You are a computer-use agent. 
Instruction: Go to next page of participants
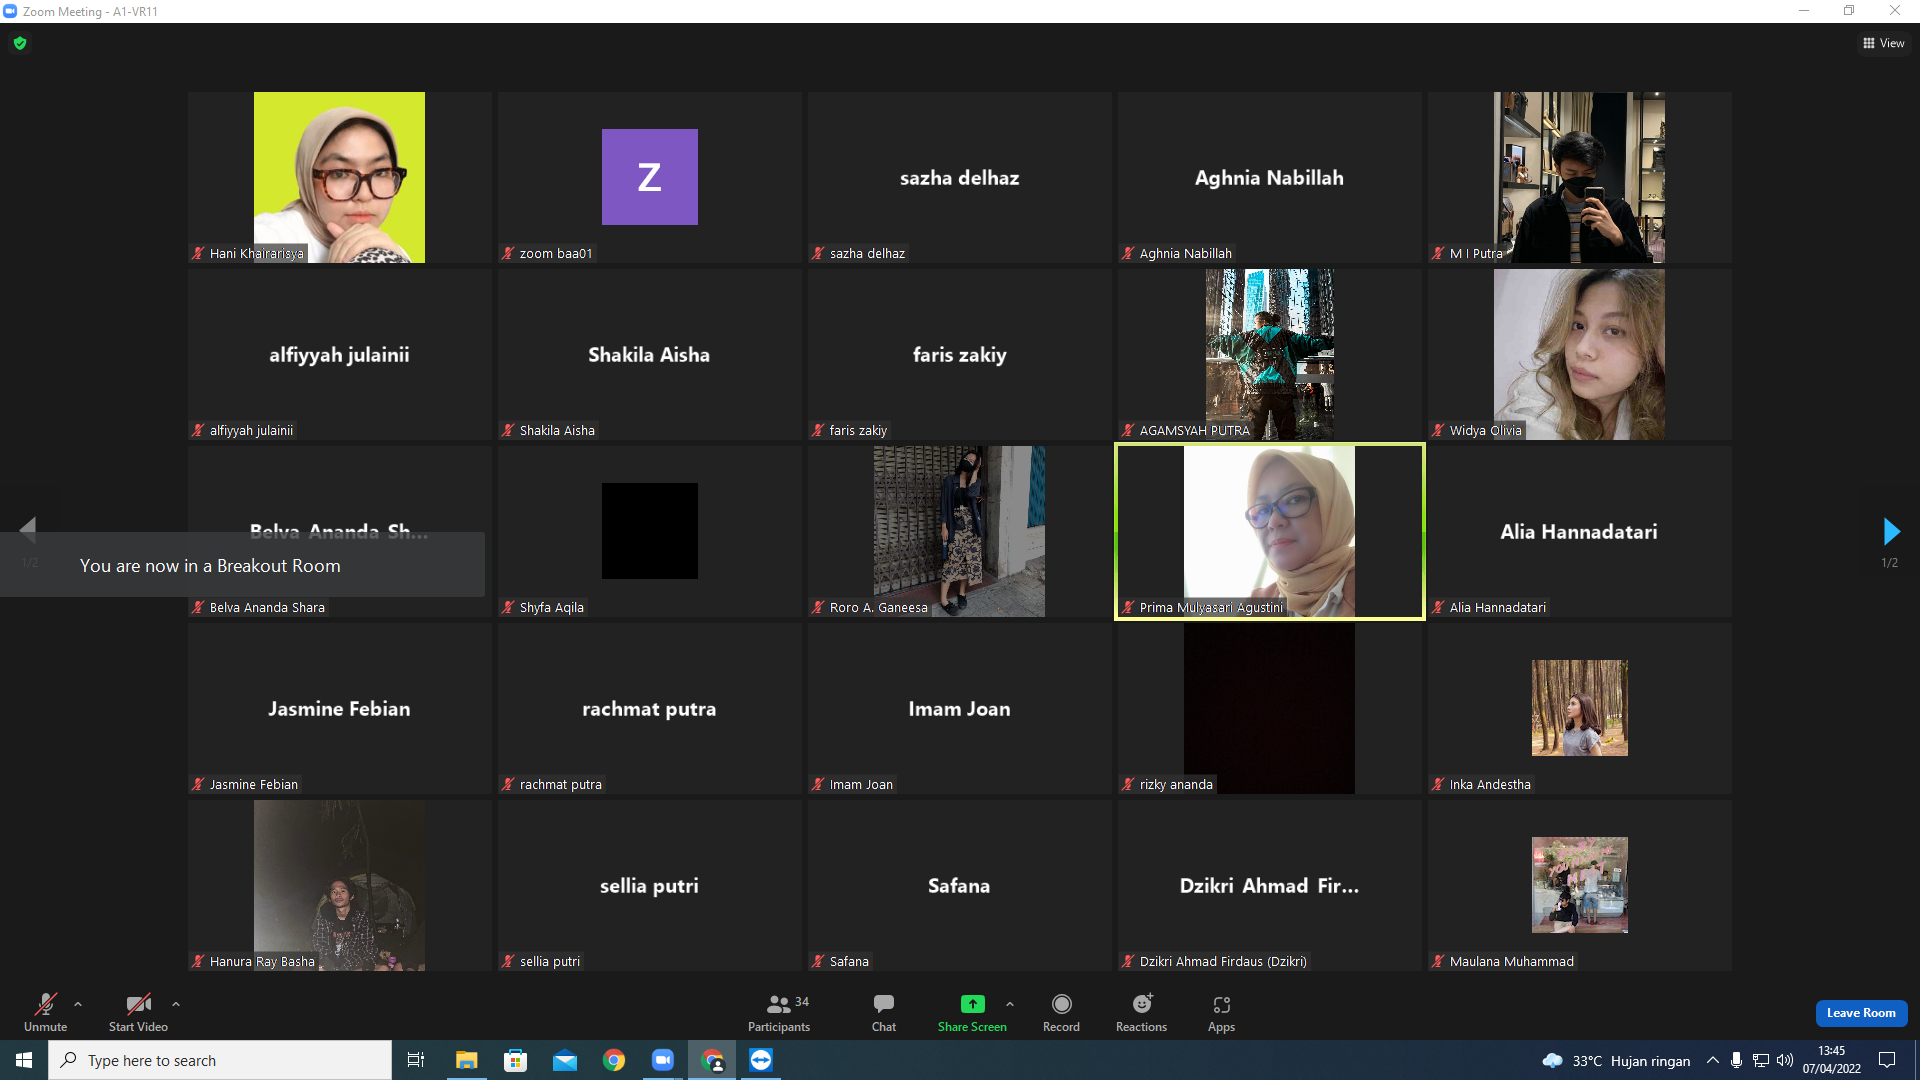pos(1890,531)
